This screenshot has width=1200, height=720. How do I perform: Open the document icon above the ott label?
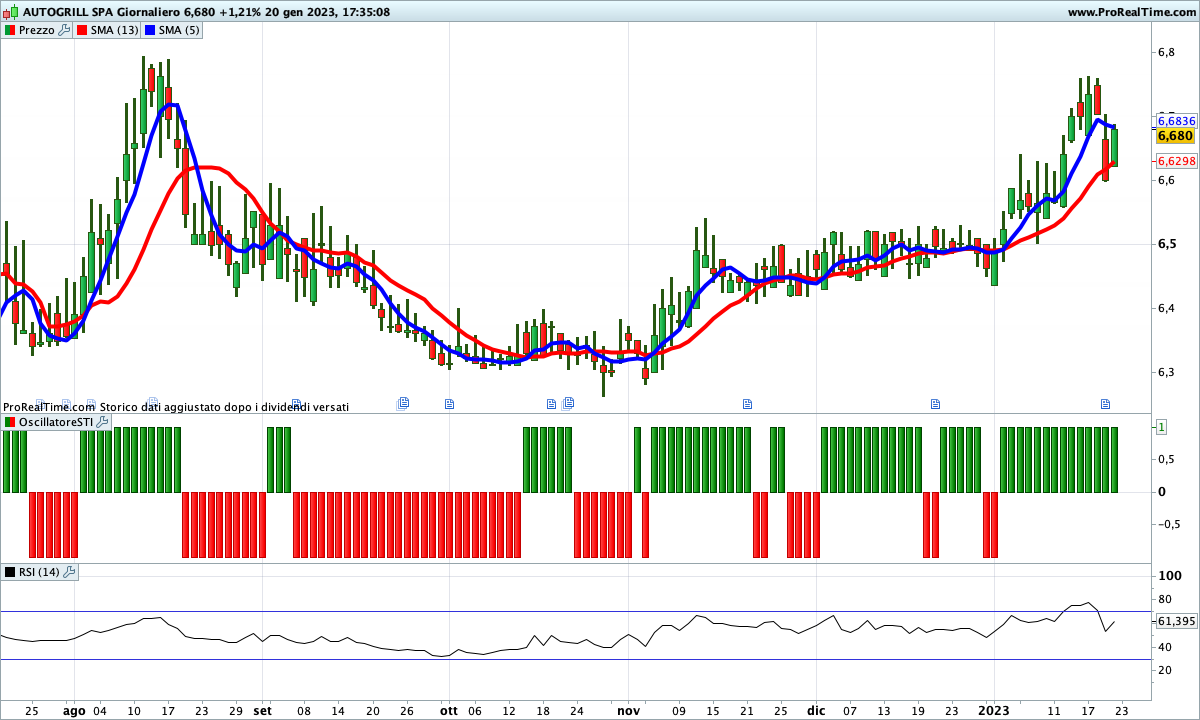tap(449, 404)
